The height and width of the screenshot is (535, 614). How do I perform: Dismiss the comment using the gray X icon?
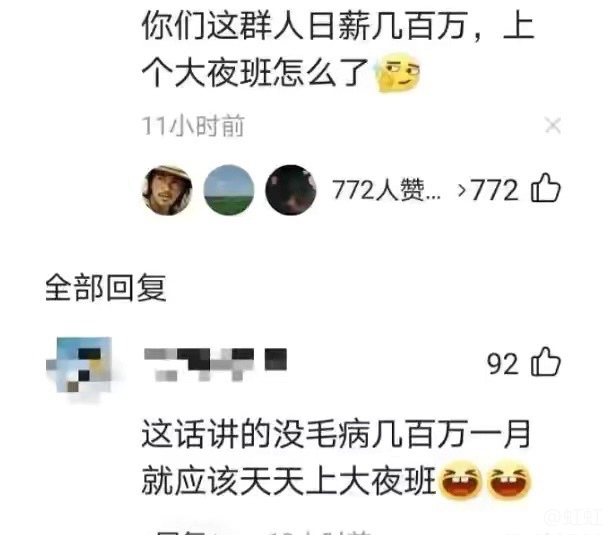coord(553,125)
